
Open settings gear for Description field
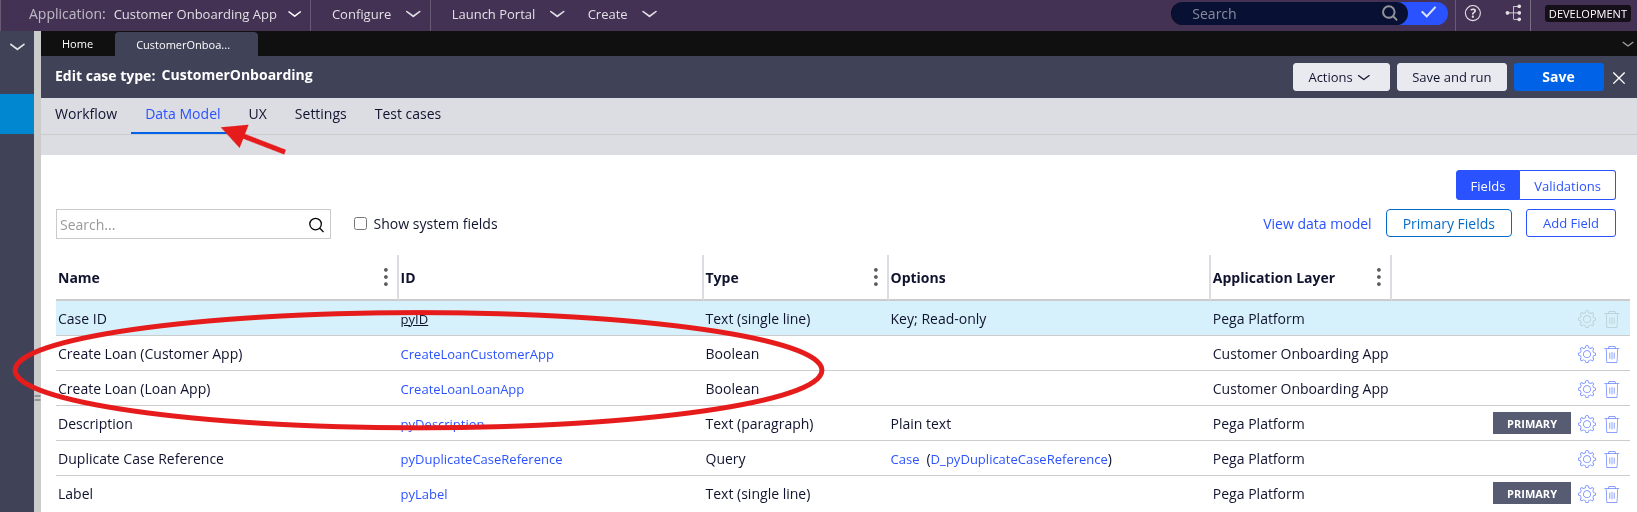(x=1586, y=424)
